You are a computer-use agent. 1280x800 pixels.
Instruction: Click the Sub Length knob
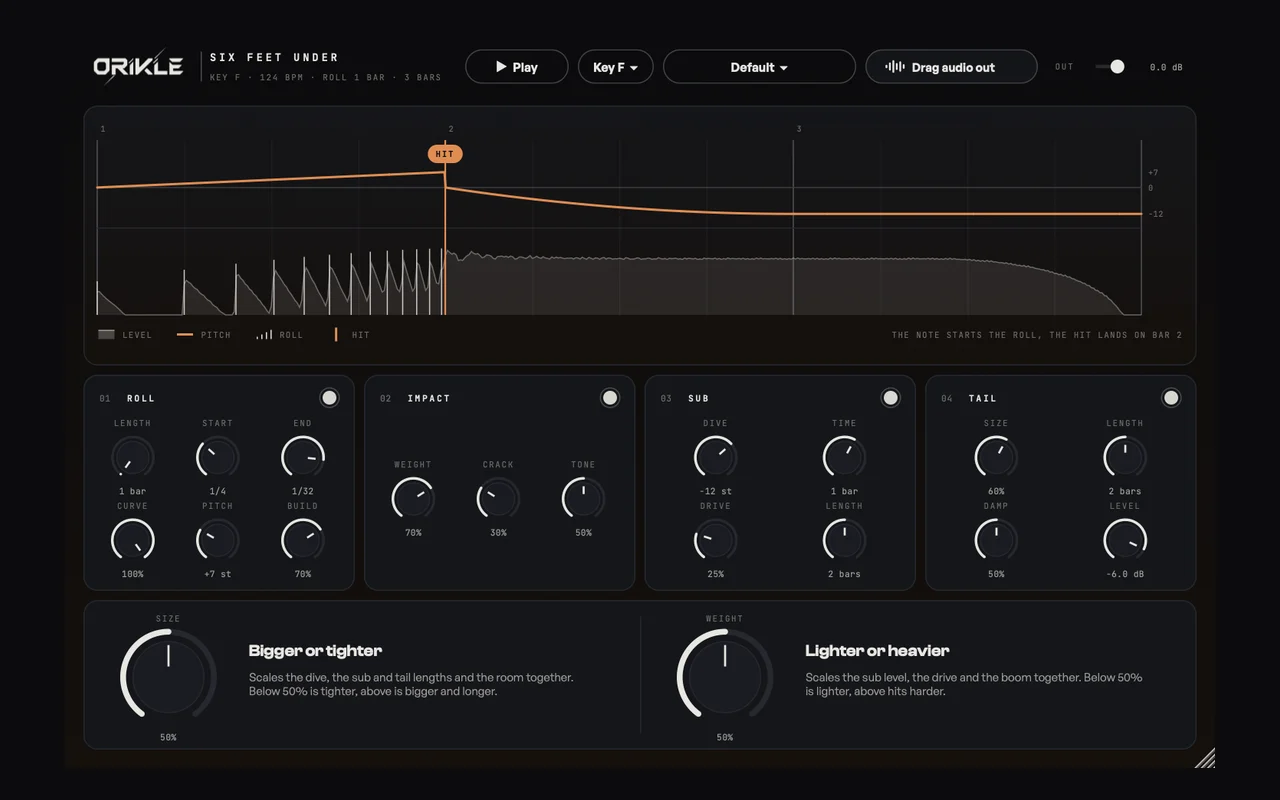click(x=845, y=540)
